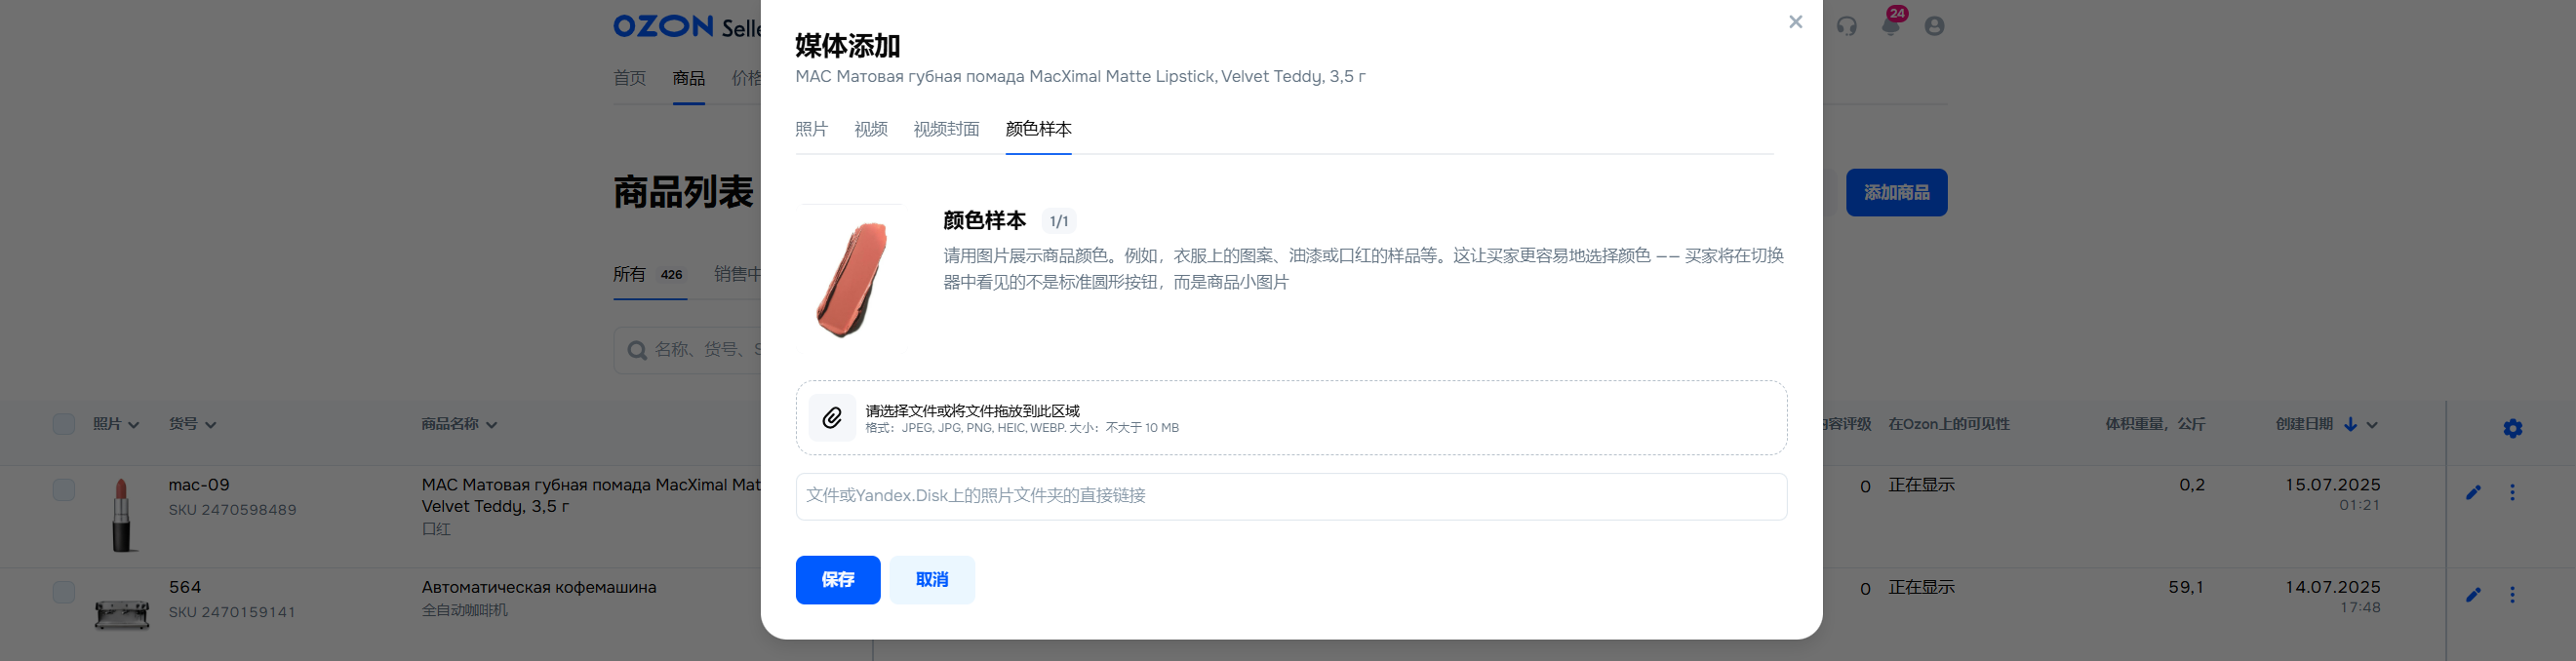Open the three-dot menu for mac-09 row
The height and width of the screenshot is (661, 2576).
(x=2512, y=492)
